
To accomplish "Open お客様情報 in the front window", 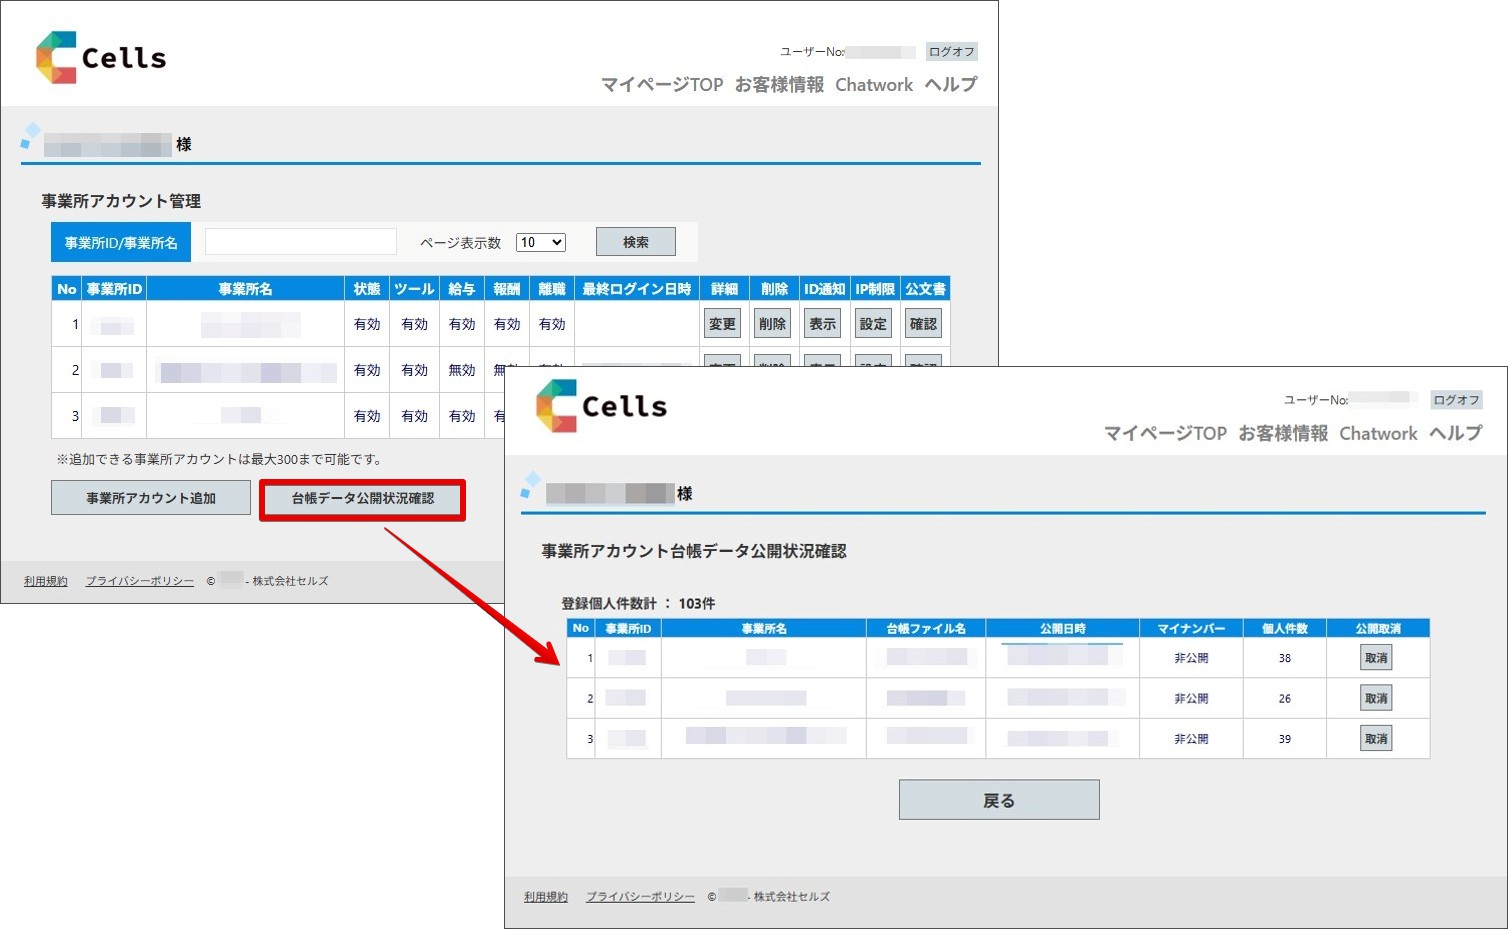I will (1283, 433).
